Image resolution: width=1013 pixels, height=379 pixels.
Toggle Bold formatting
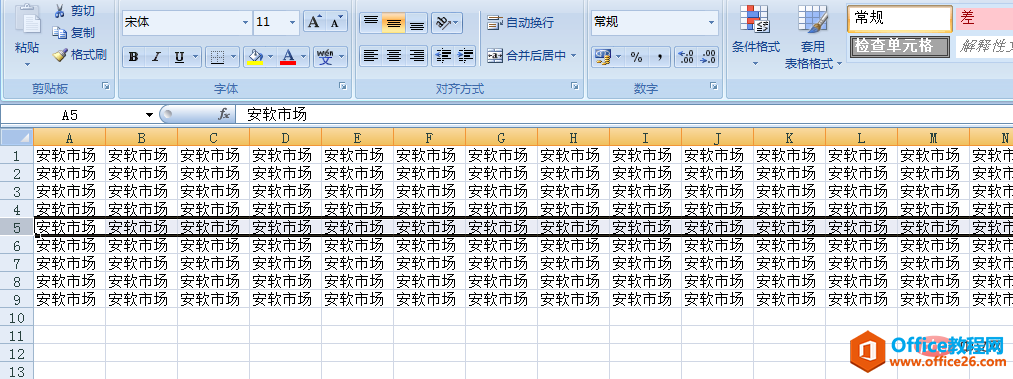133,57
